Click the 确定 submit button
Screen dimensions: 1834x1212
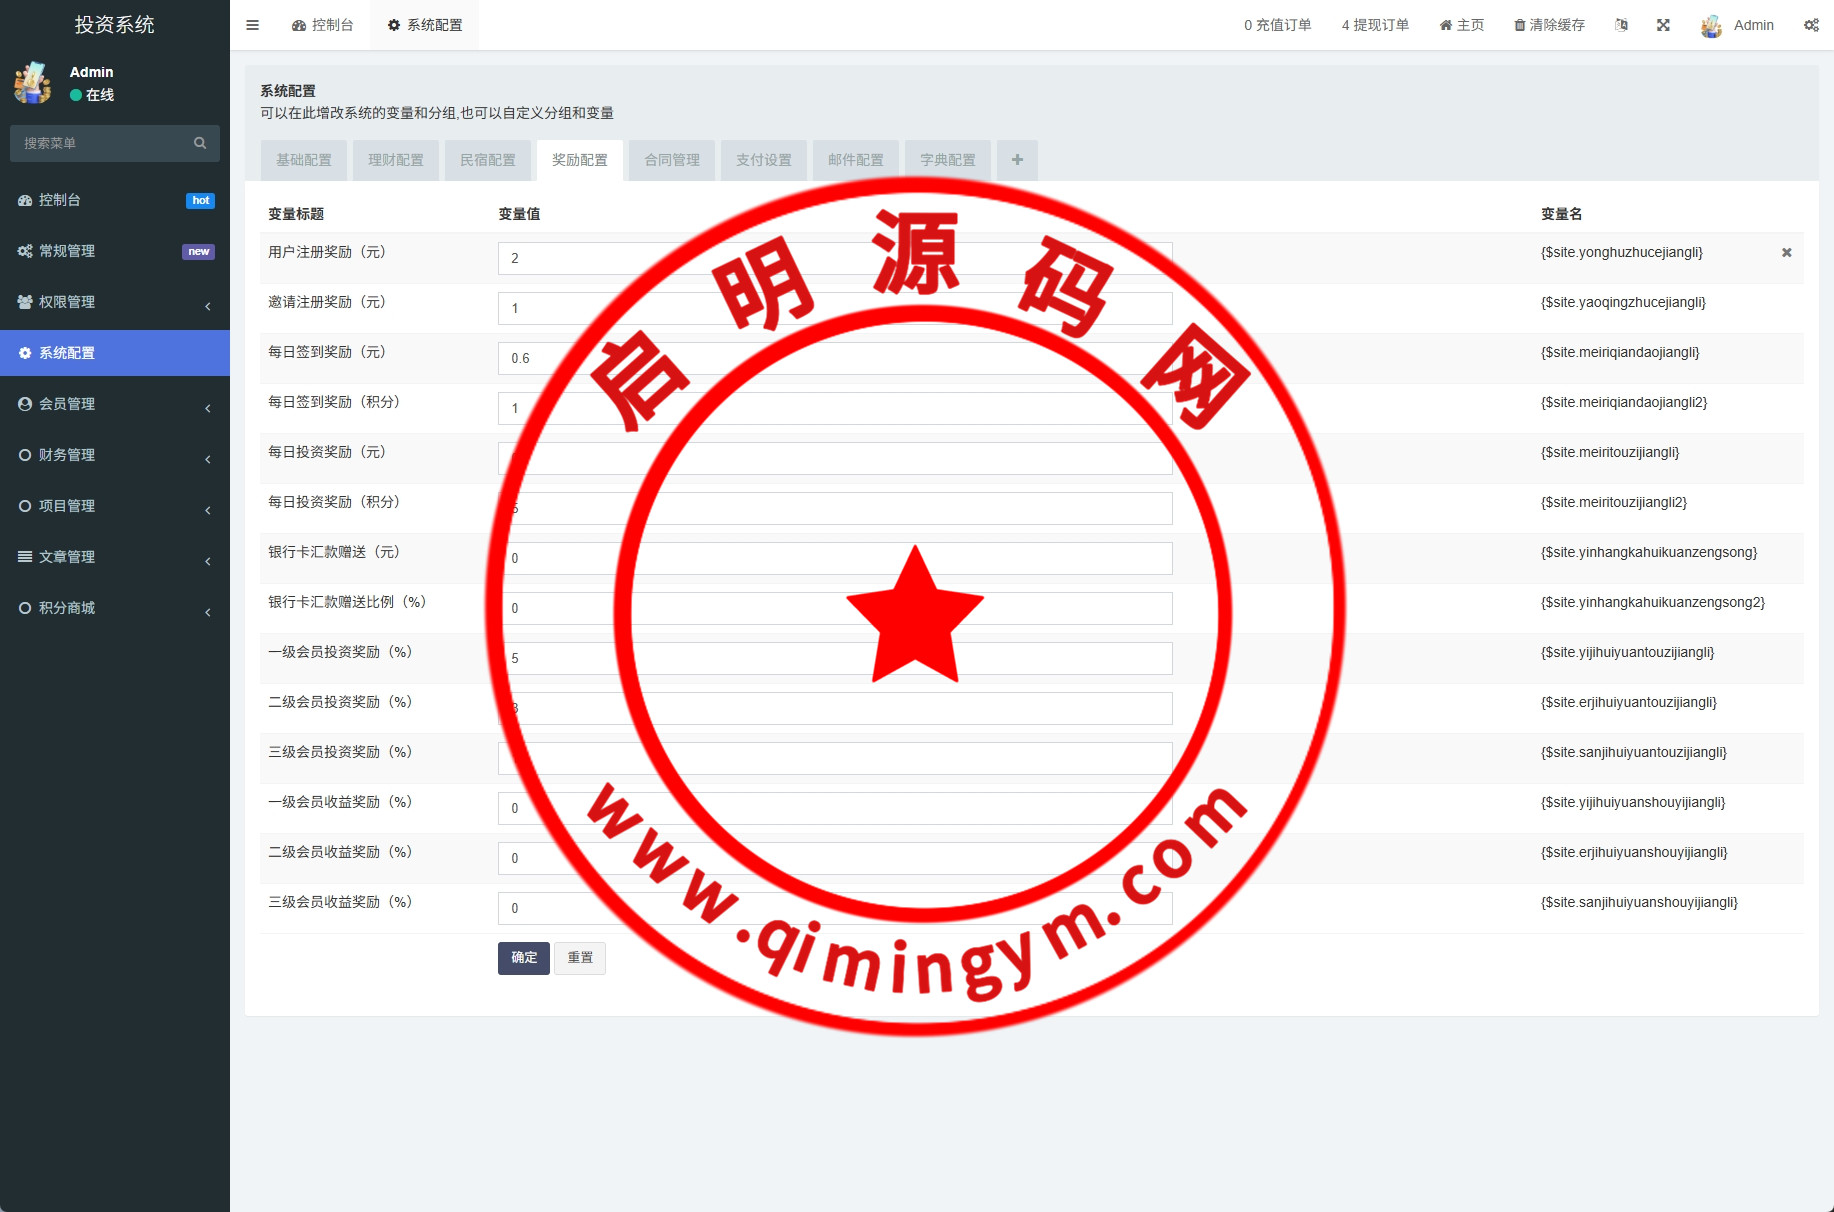coord(523,958)
